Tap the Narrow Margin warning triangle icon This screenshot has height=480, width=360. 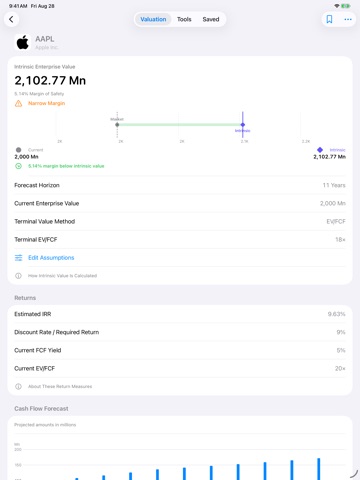point(19,103)
